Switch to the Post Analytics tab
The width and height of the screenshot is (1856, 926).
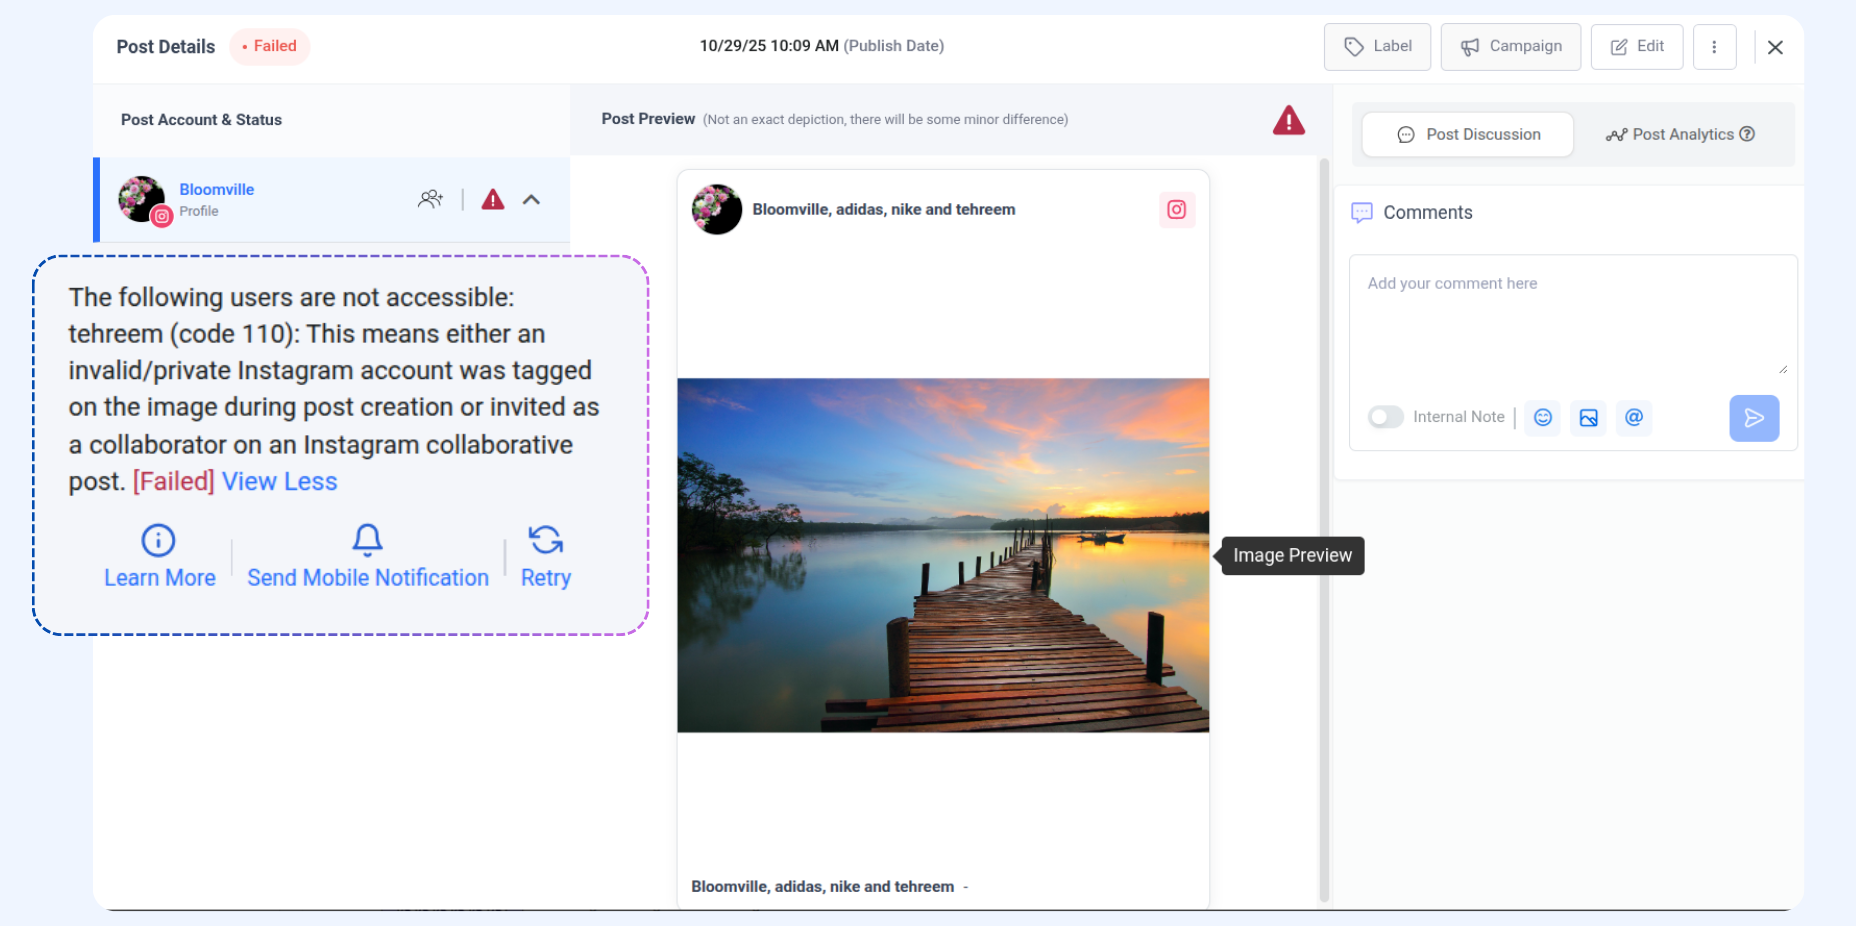pyautogui.click(x=1680, y=134)
